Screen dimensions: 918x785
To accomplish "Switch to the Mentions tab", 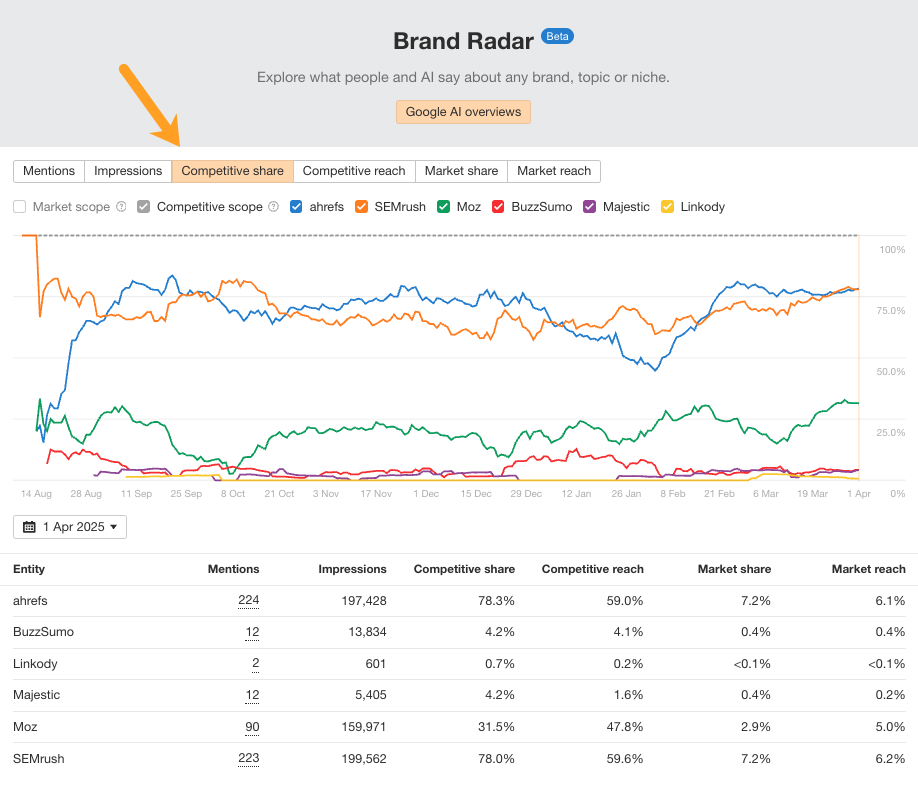I will point(48,171).
